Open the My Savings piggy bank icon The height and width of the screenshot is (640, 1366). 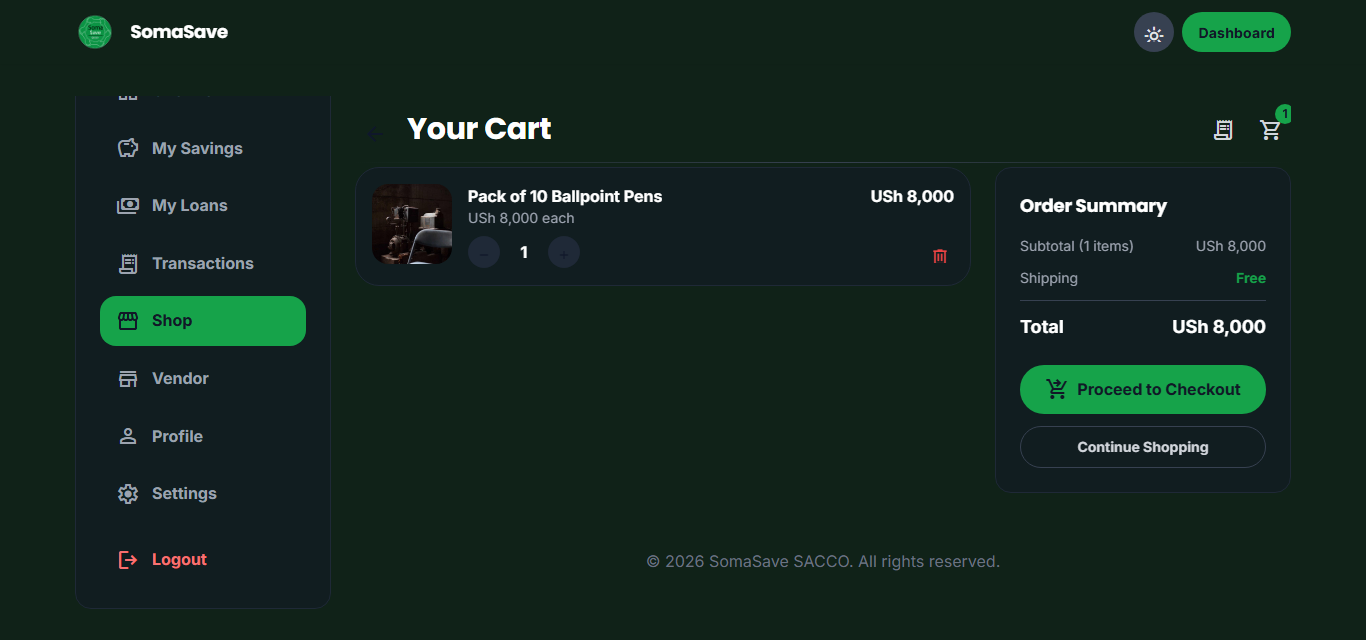128,147
